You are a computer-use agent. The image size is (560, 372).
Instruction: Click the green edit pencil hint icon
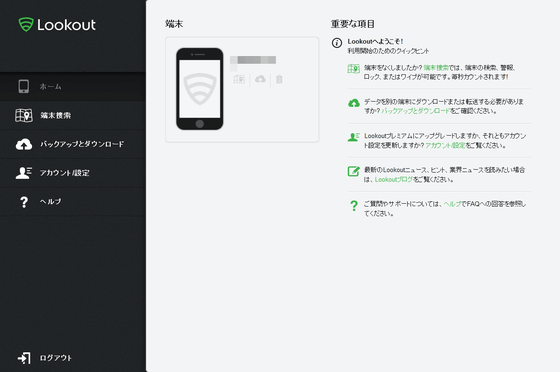tap(354, 171)
